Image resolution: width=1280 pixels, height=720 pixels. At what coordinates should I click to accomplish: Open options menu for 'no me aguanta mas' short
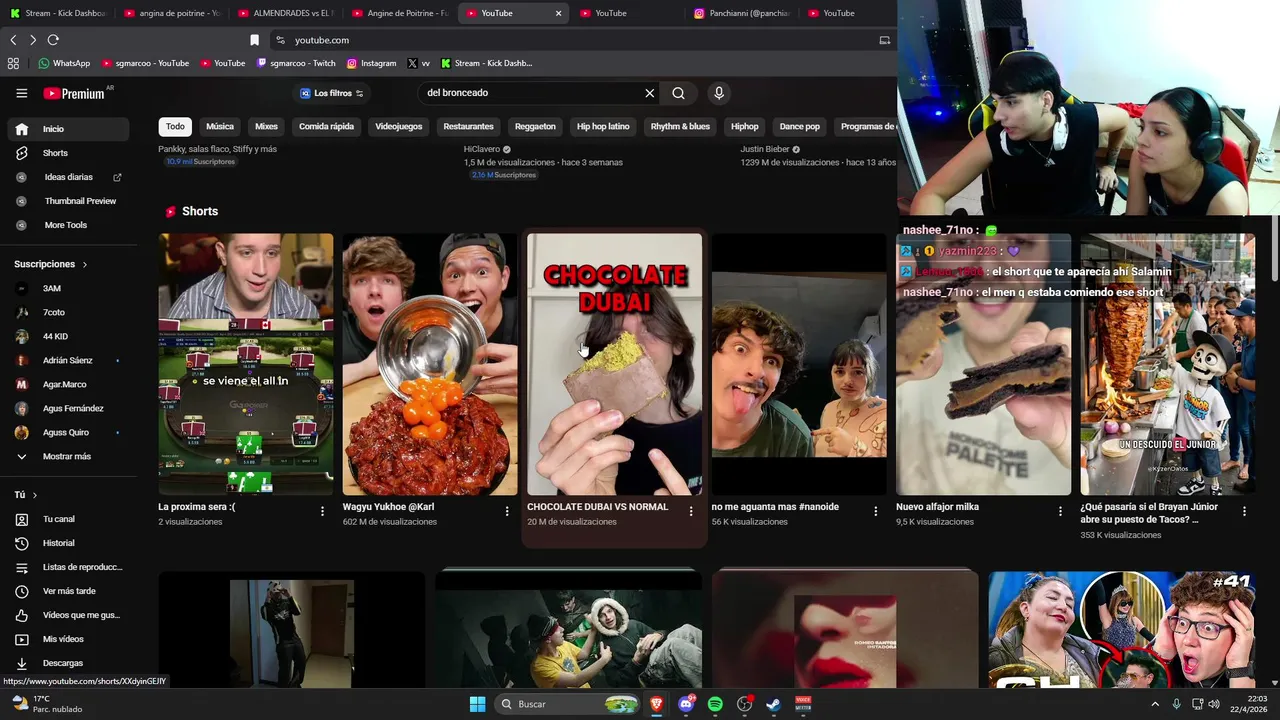876,511
